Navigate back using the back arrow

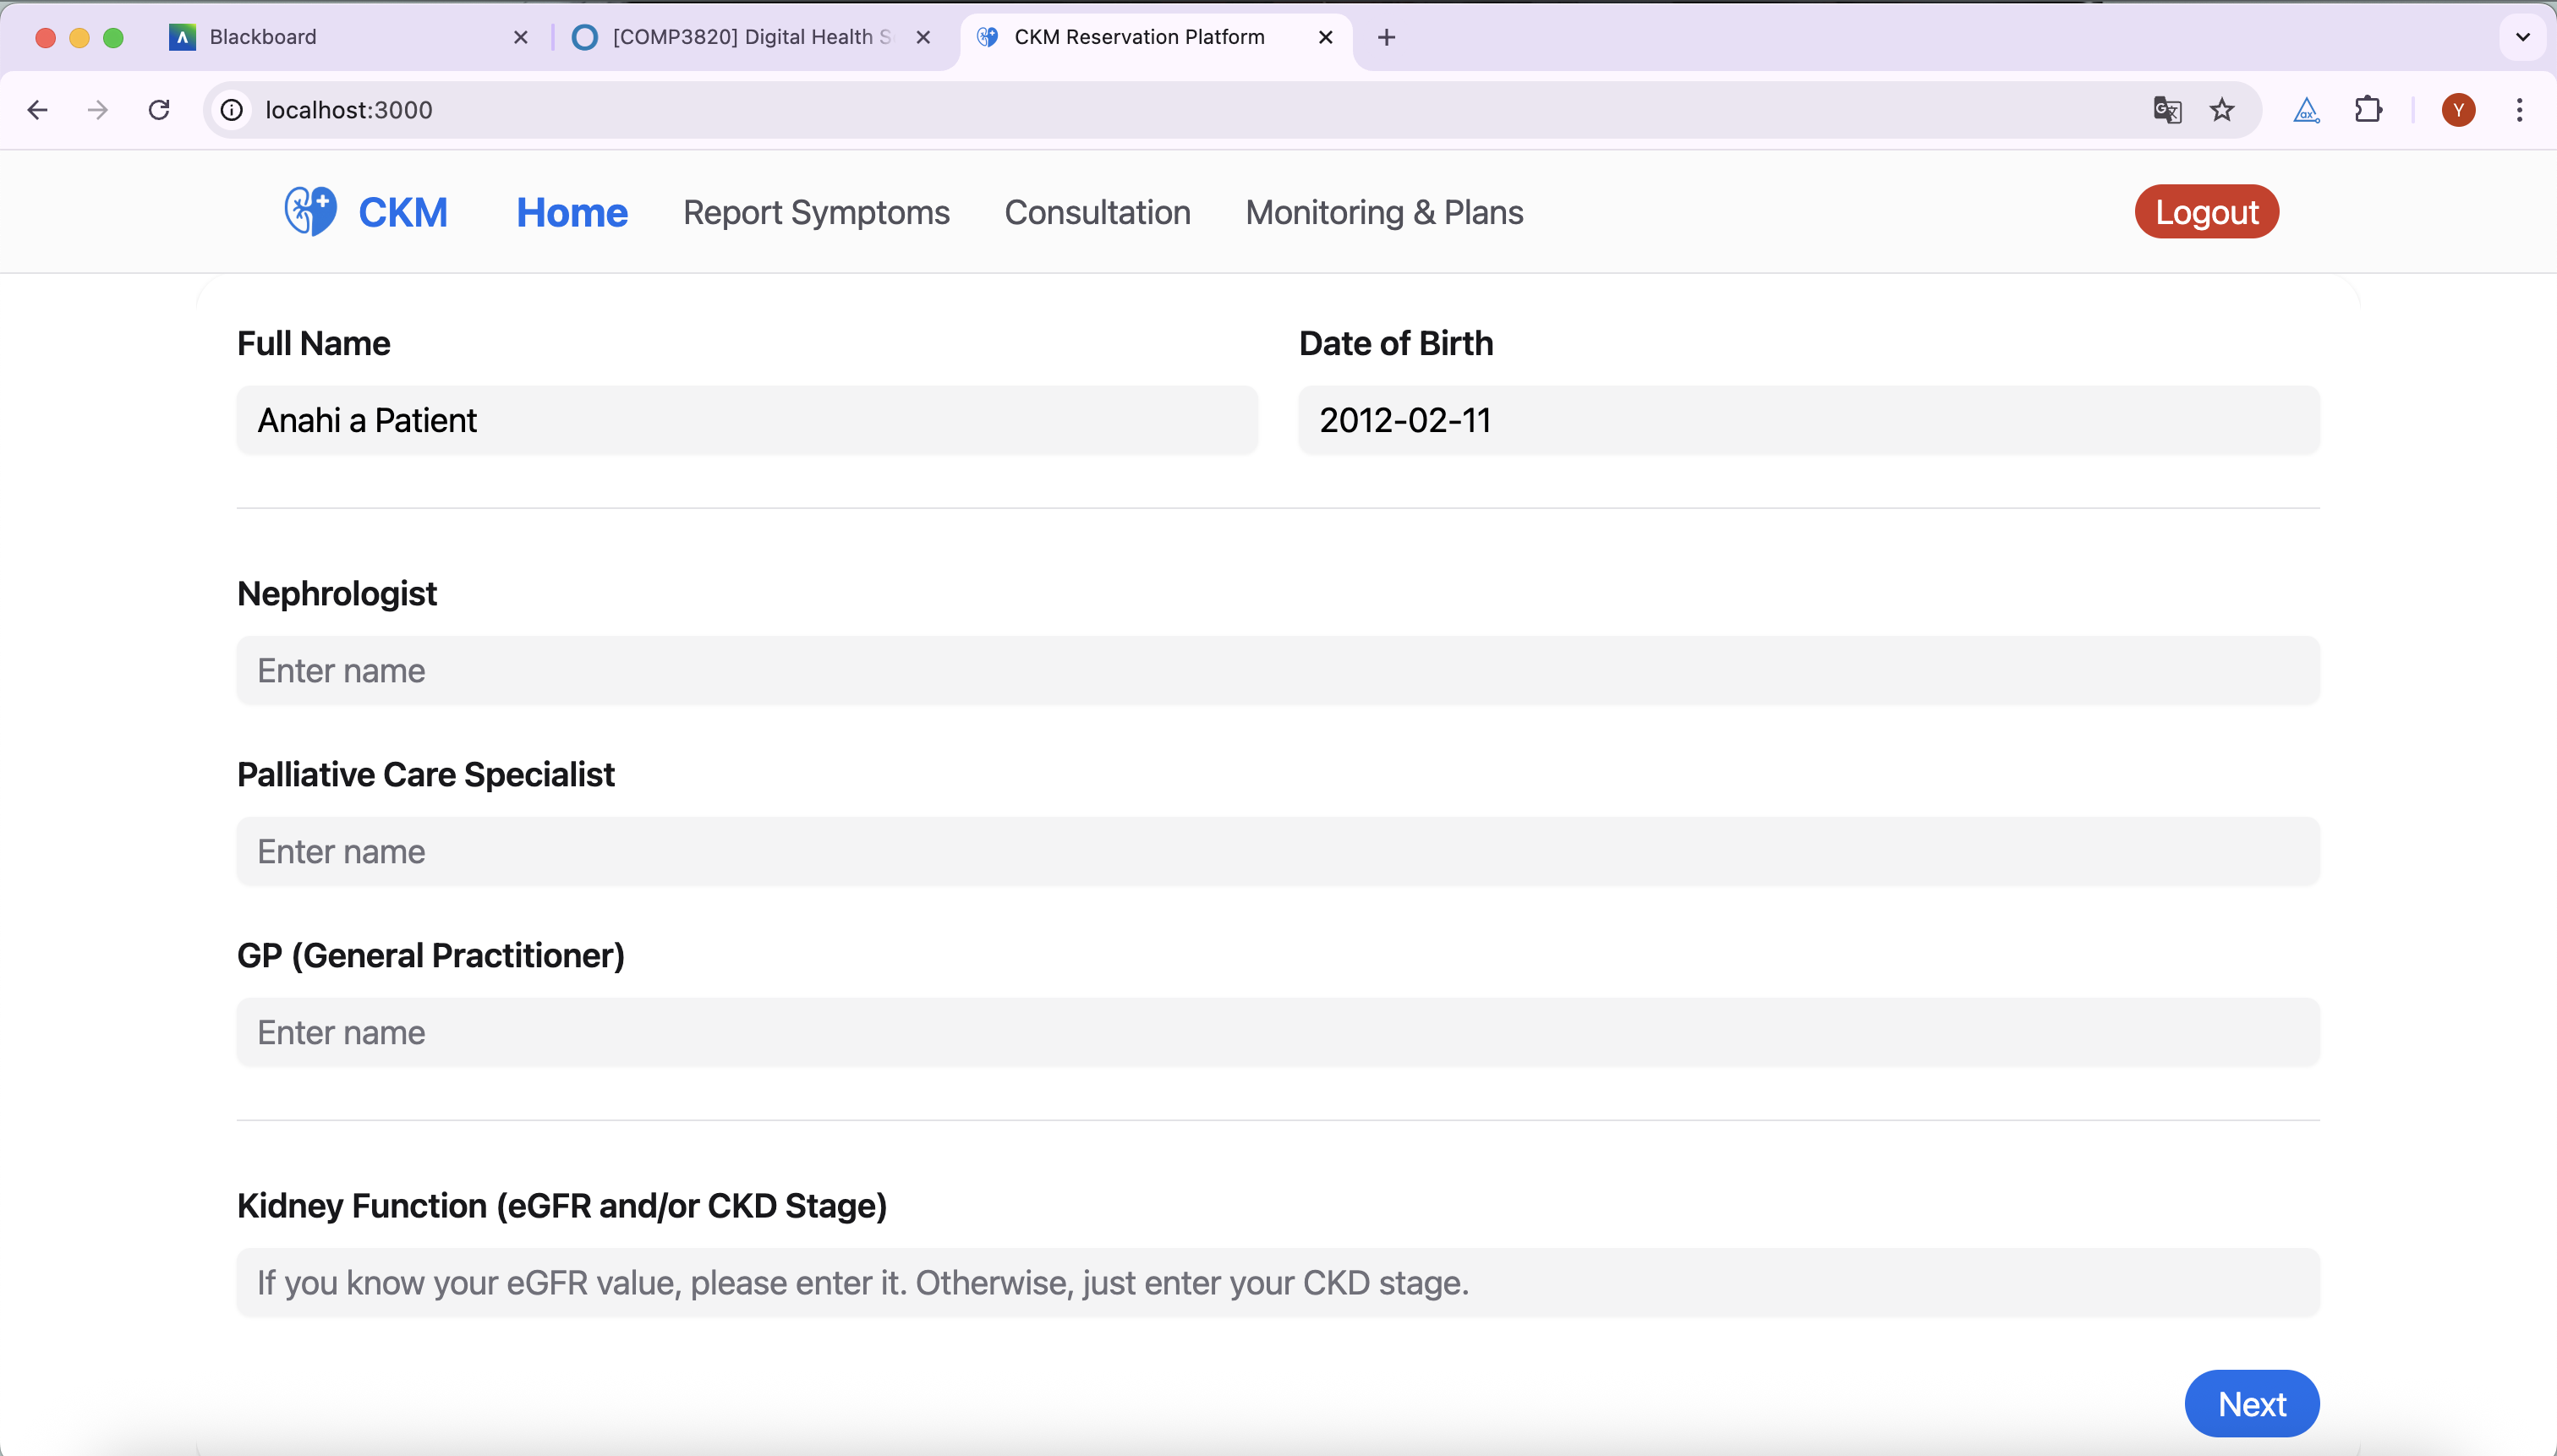37,110
